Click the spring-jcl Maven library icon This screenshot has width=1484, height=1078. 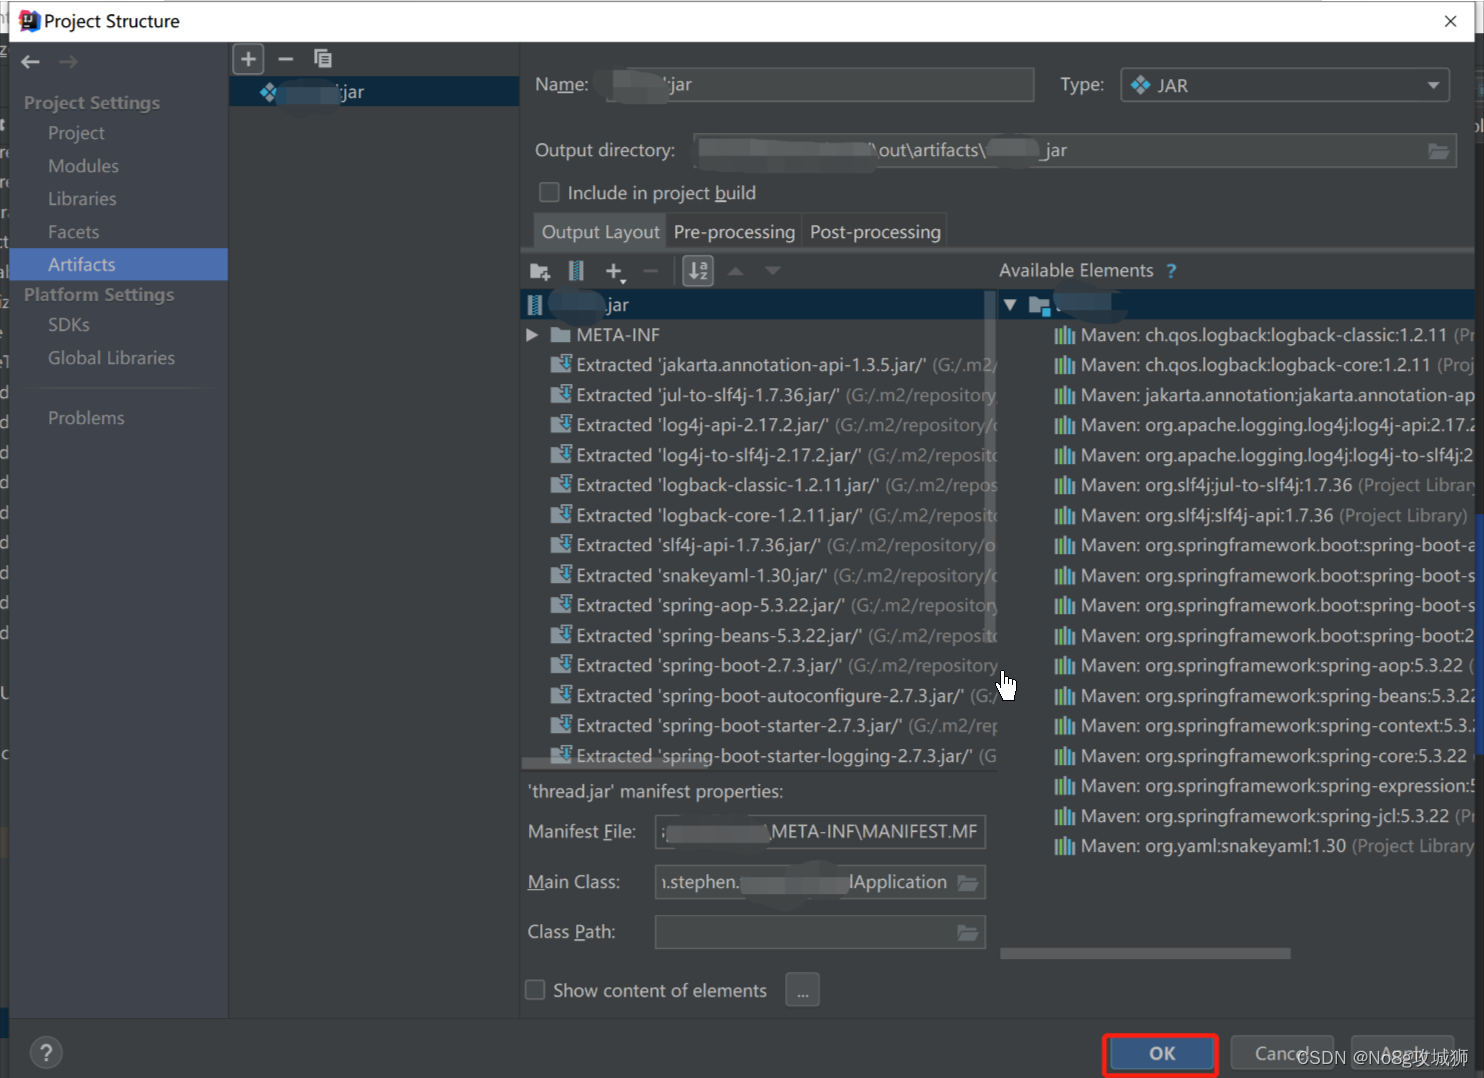pos(1064,816)
